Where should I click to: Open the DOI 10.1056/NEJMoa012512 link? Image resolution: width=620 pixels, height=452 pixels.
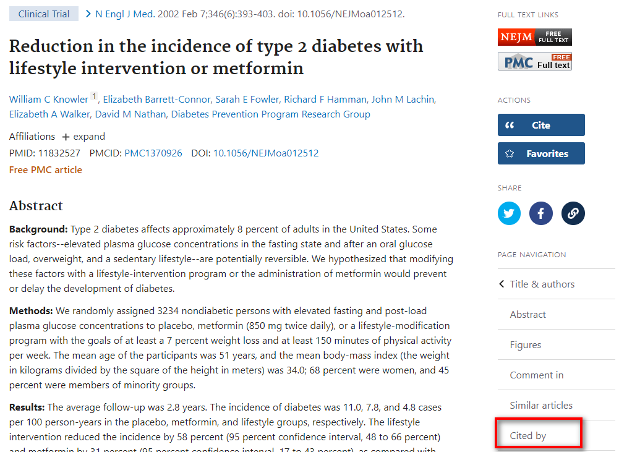point(266,153)
